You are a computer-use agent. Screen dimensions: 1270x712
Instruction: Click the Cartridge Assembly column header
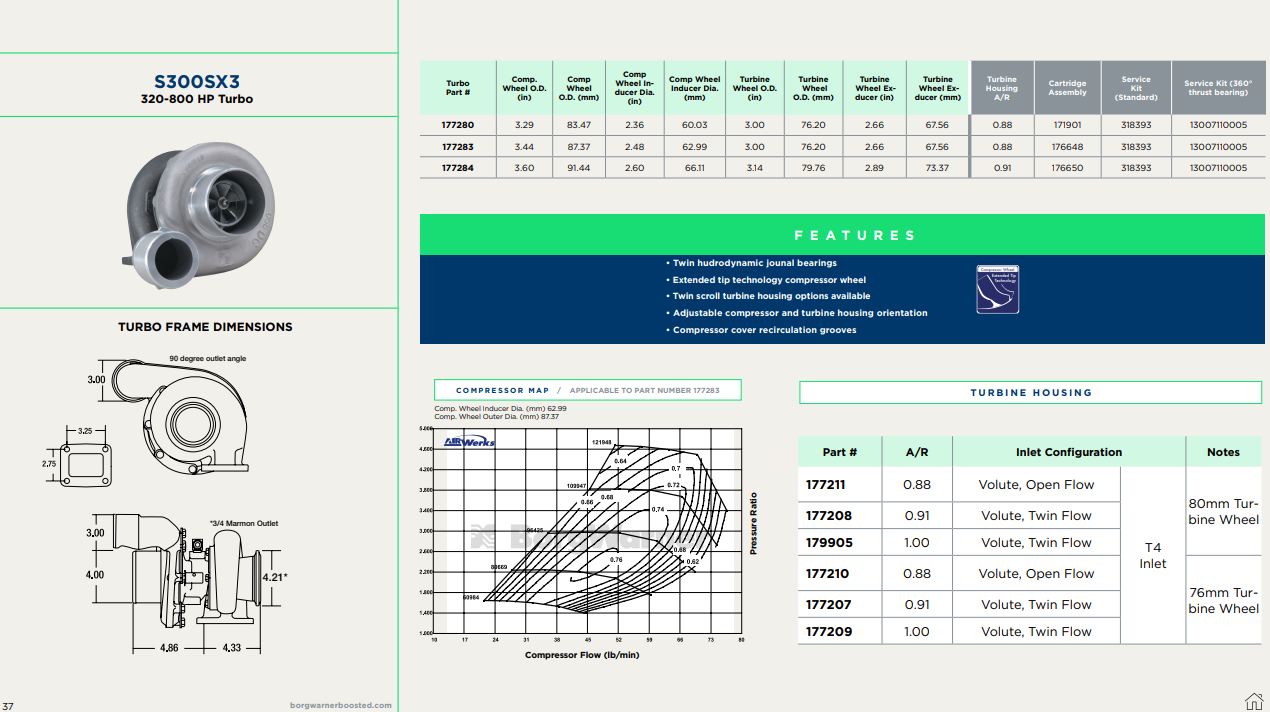pos(1067,88)
